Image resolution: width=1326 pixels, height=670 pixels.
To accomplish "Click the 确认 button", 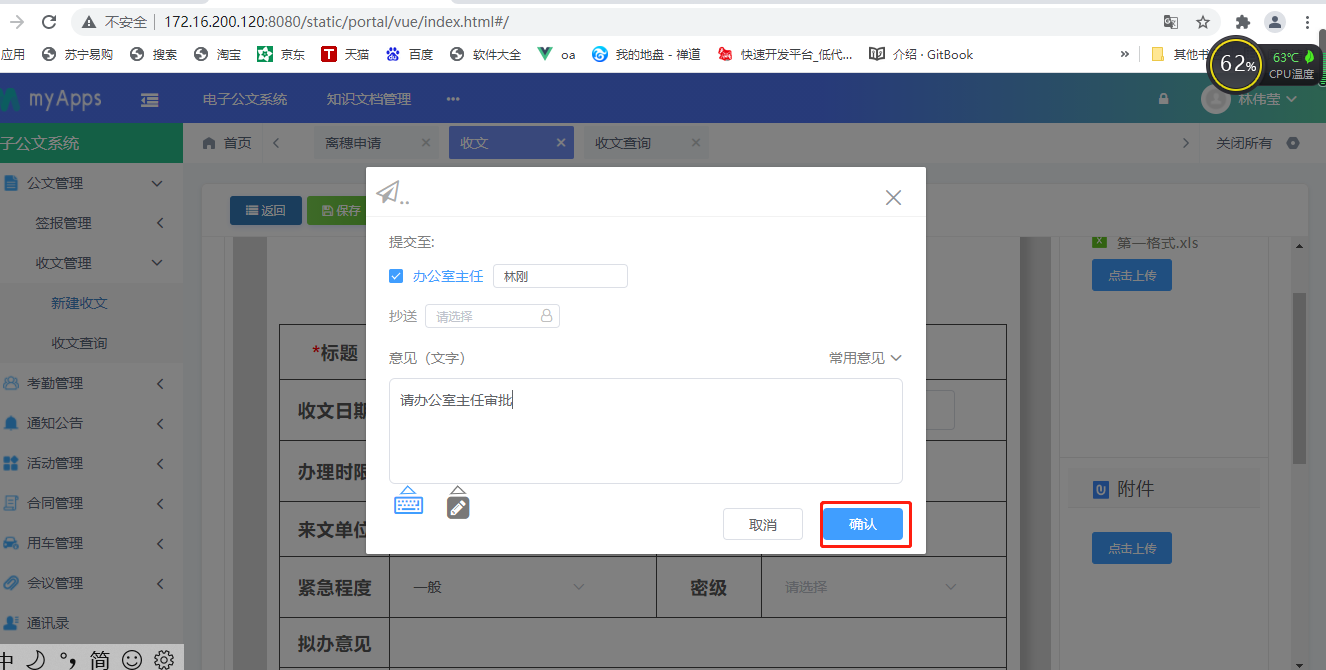I will pyautogui.click(x=862, y=524).
